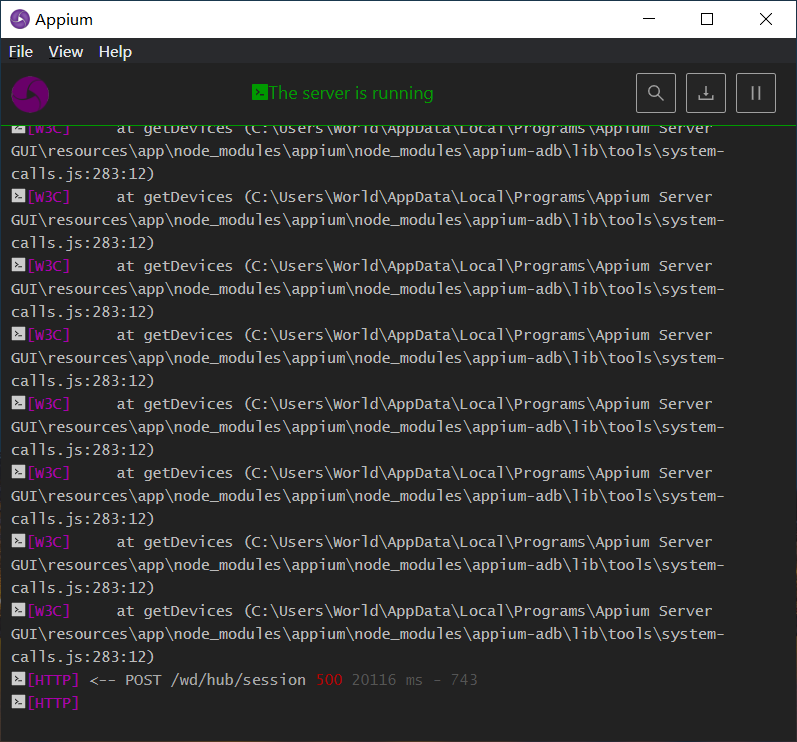
Task: Open the Help menu
Action: tap(115, 52)
